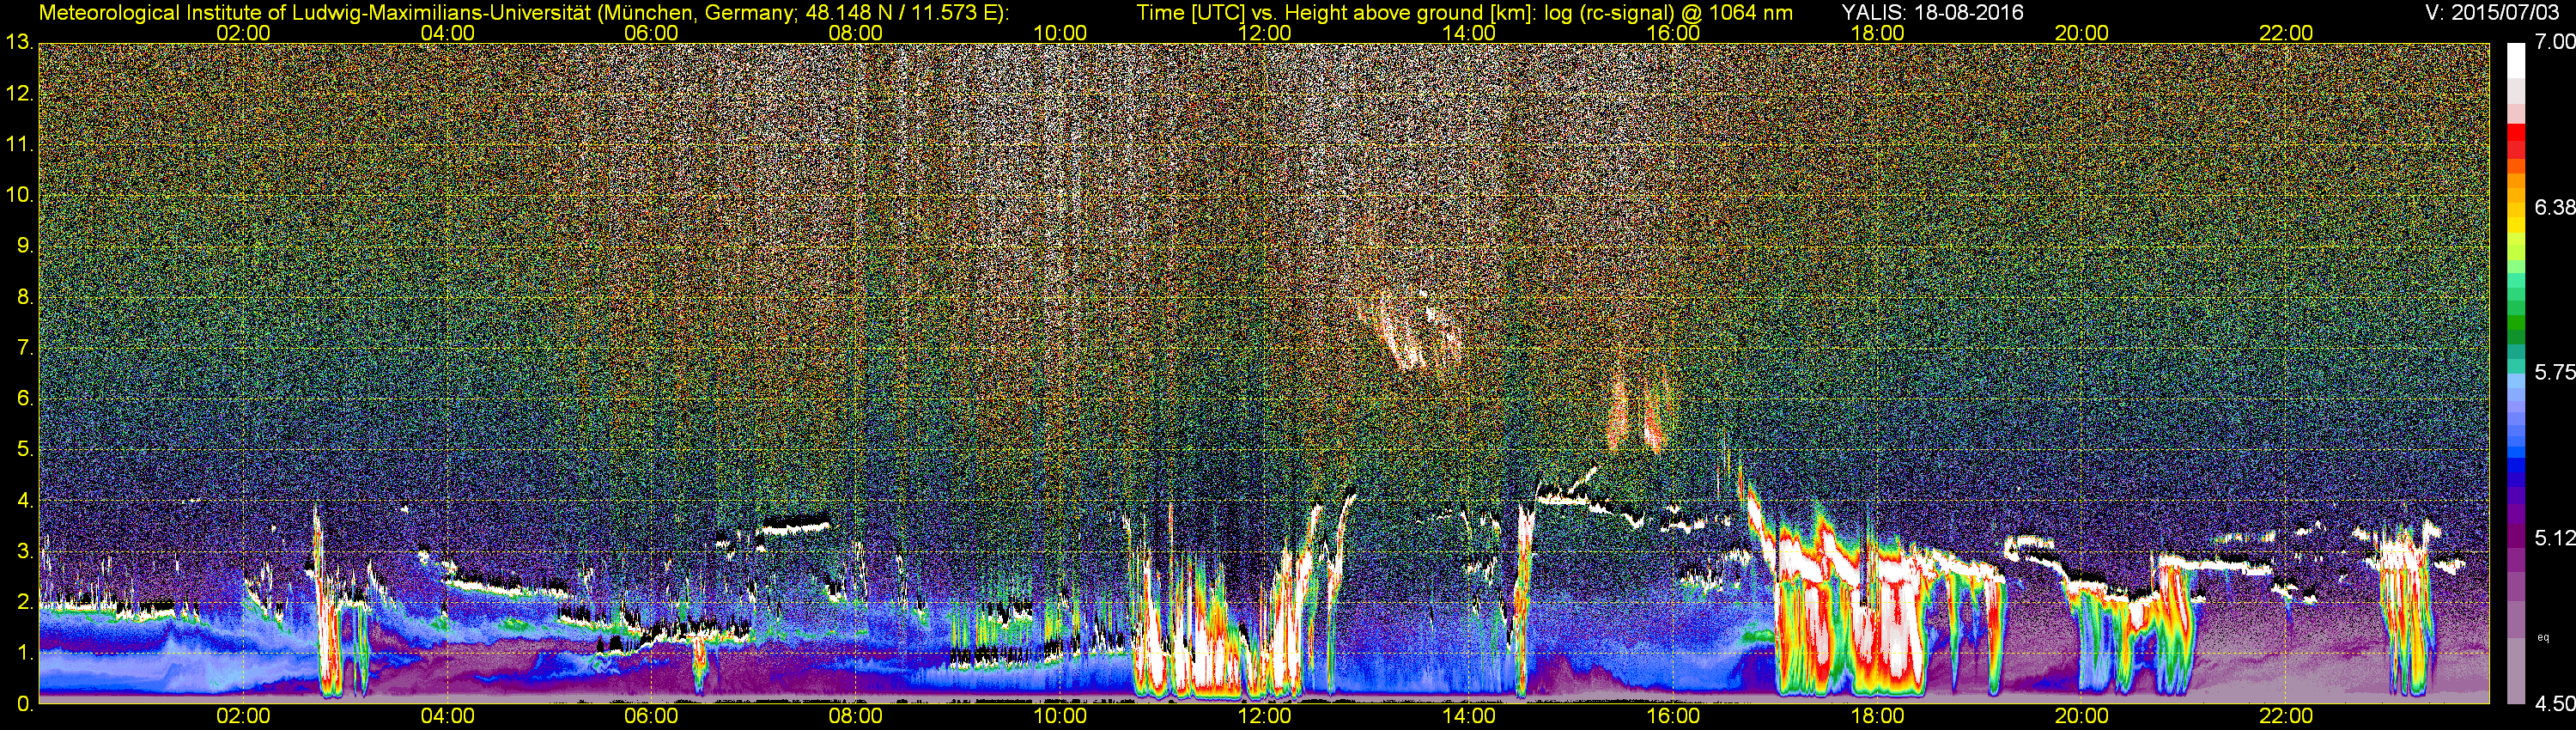The height and width of the screenshot is (730, 2576).
Task: Click the 20:00 label on the upper time axis
Action: [x=2082, y=33]
